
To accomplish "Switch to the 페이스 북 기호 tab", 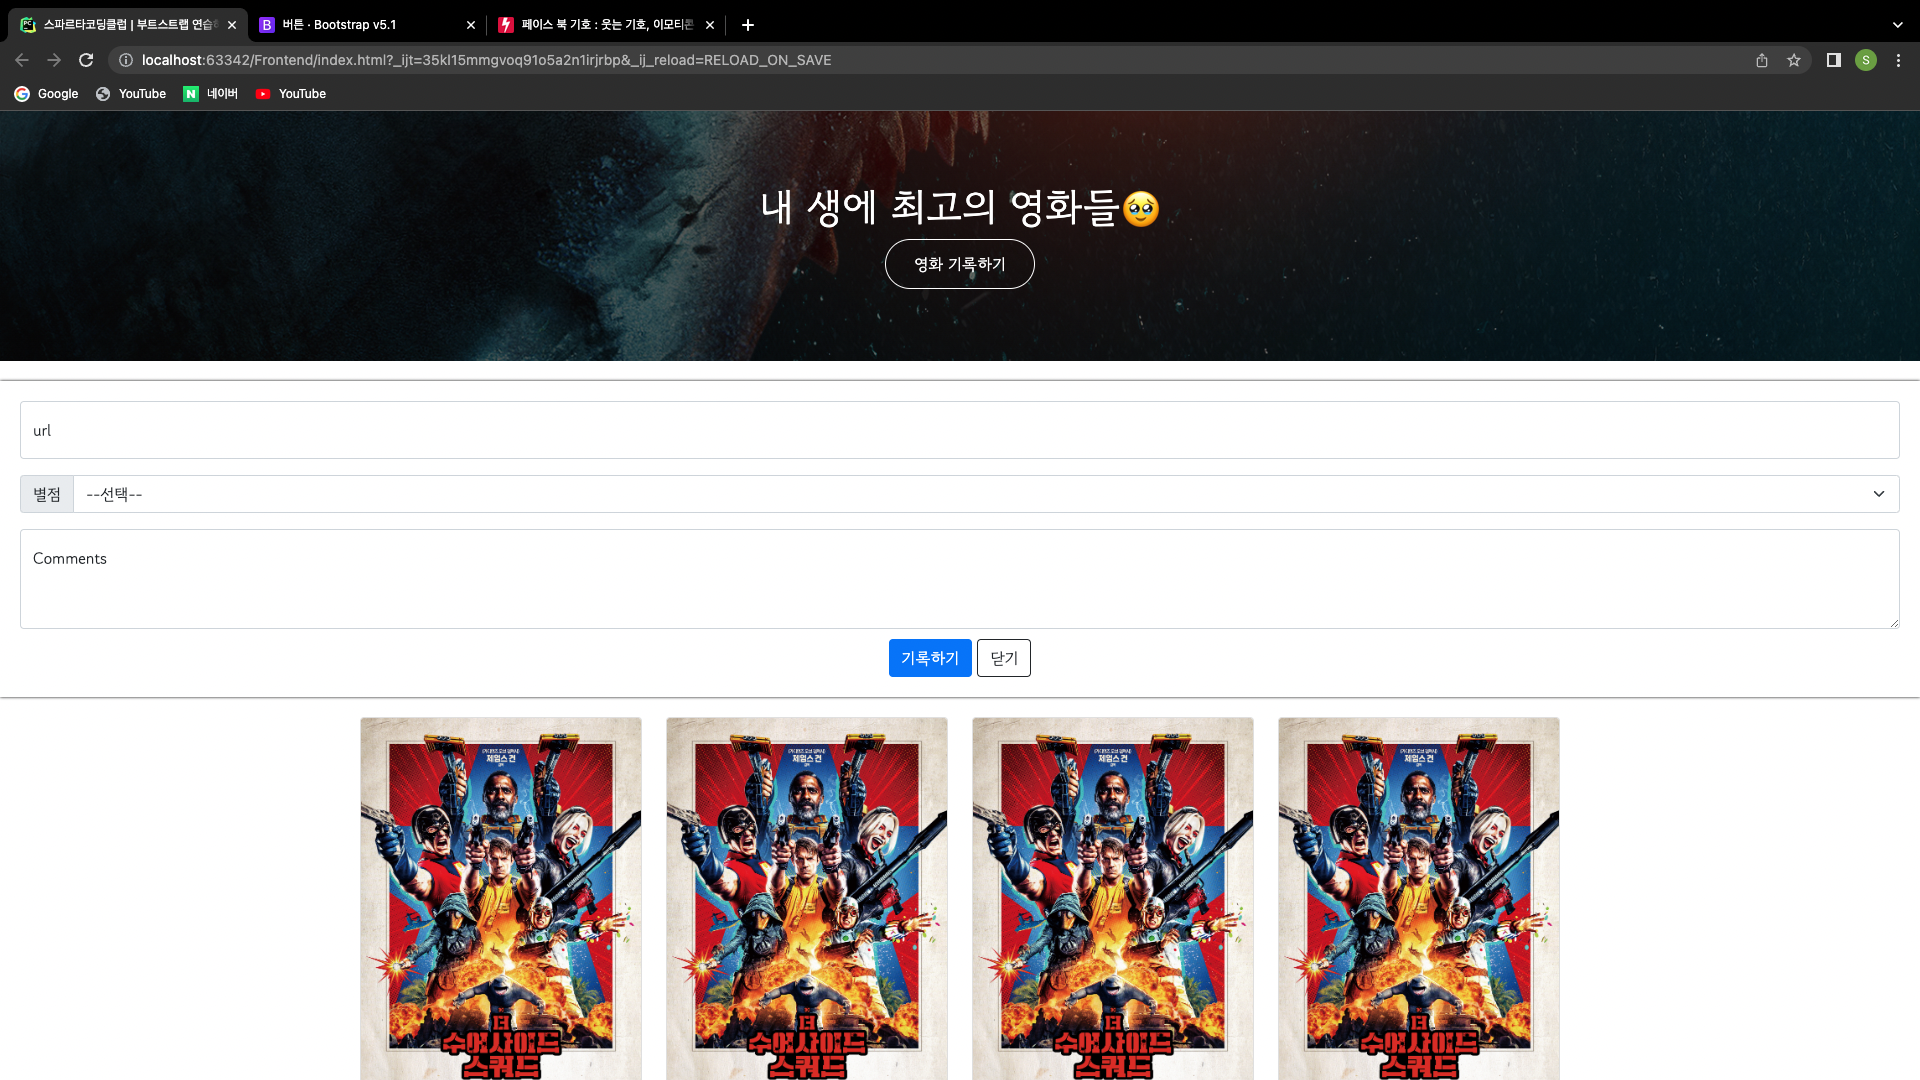I will point(606,25).
